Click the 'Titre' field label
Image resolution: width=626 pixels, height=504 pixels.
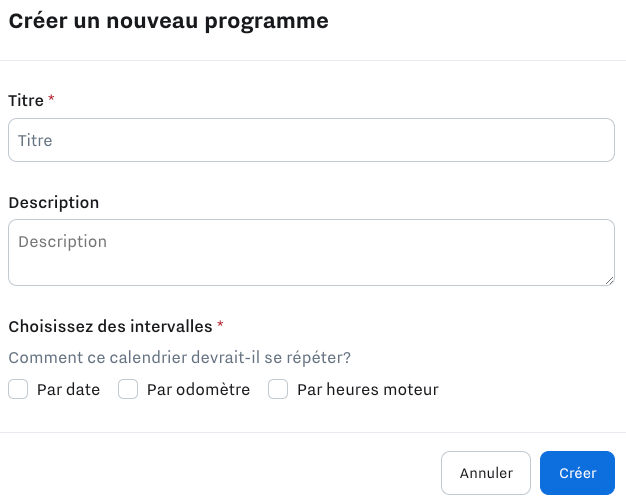26,101
